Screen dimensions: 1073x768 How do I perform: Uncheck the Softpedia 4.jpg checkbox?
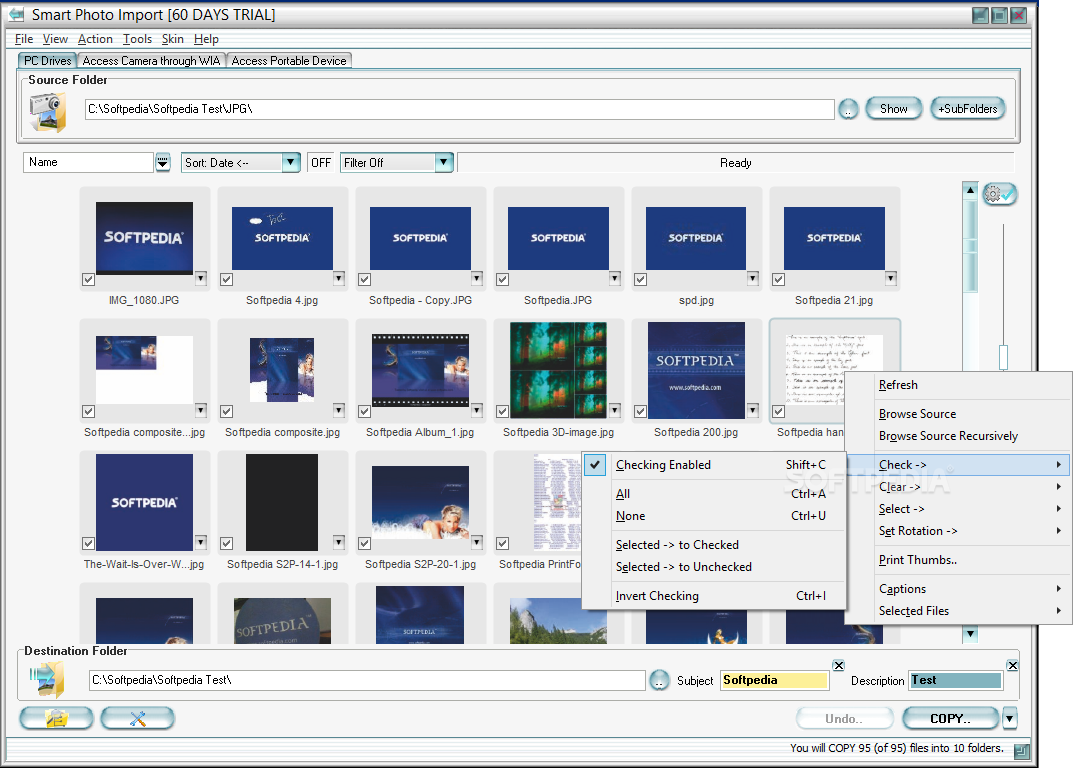pos(227,279)
